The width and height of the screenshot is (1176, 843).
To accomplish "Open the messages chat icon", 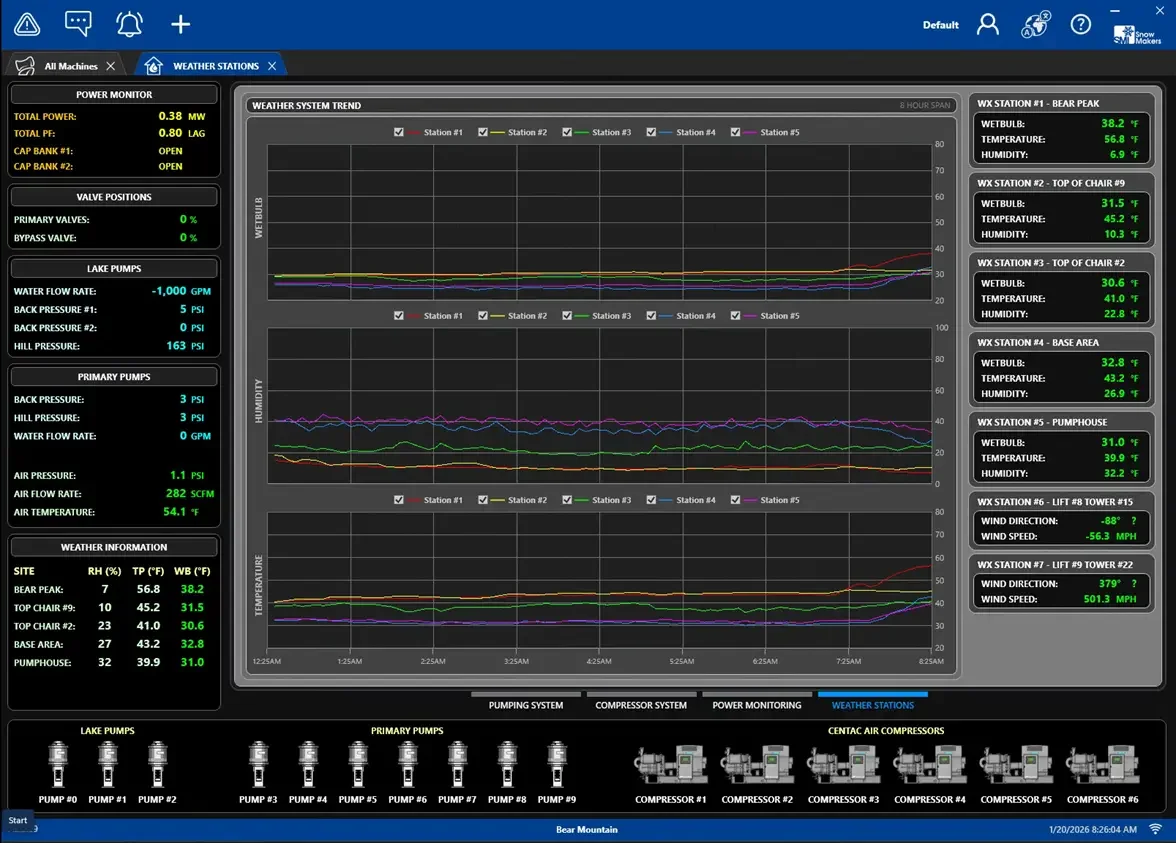I will (x=77, y=24).
